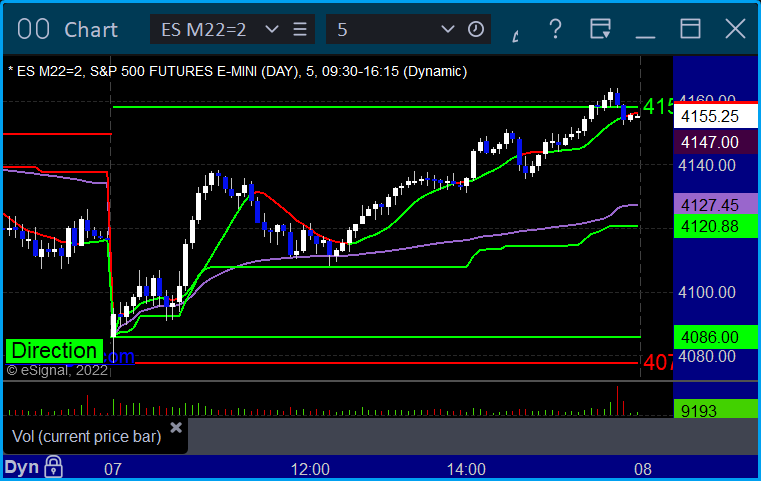Click the Dyn label in the time axis
This screenshot has height=481, width=761.
click(x=22, y=467)
